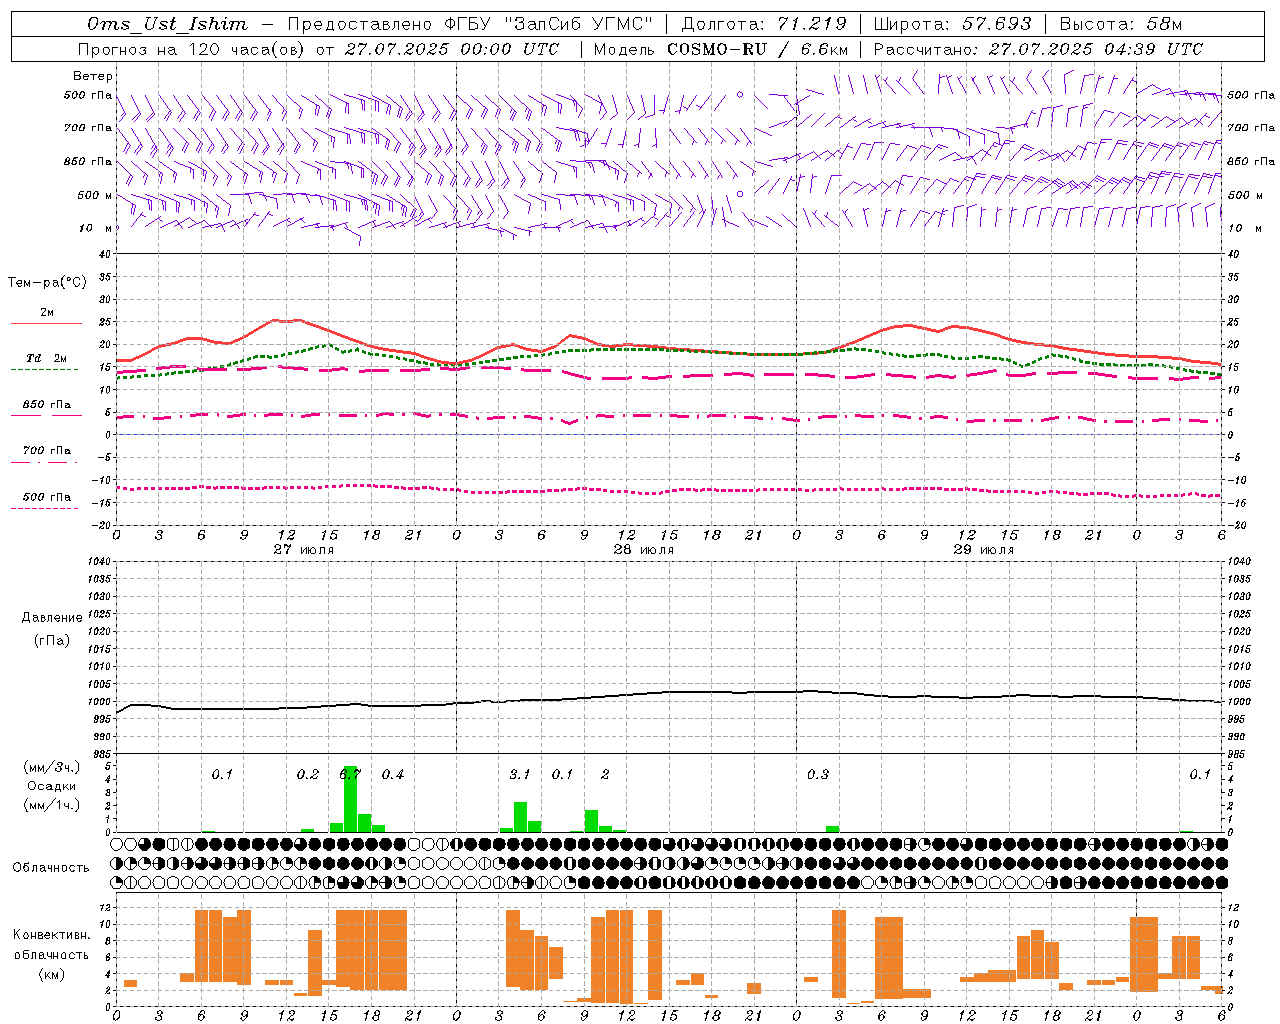1280x1024 pixels.
Task: Select the longitude value Долгота: 71.219
Action: coord(764,24)
